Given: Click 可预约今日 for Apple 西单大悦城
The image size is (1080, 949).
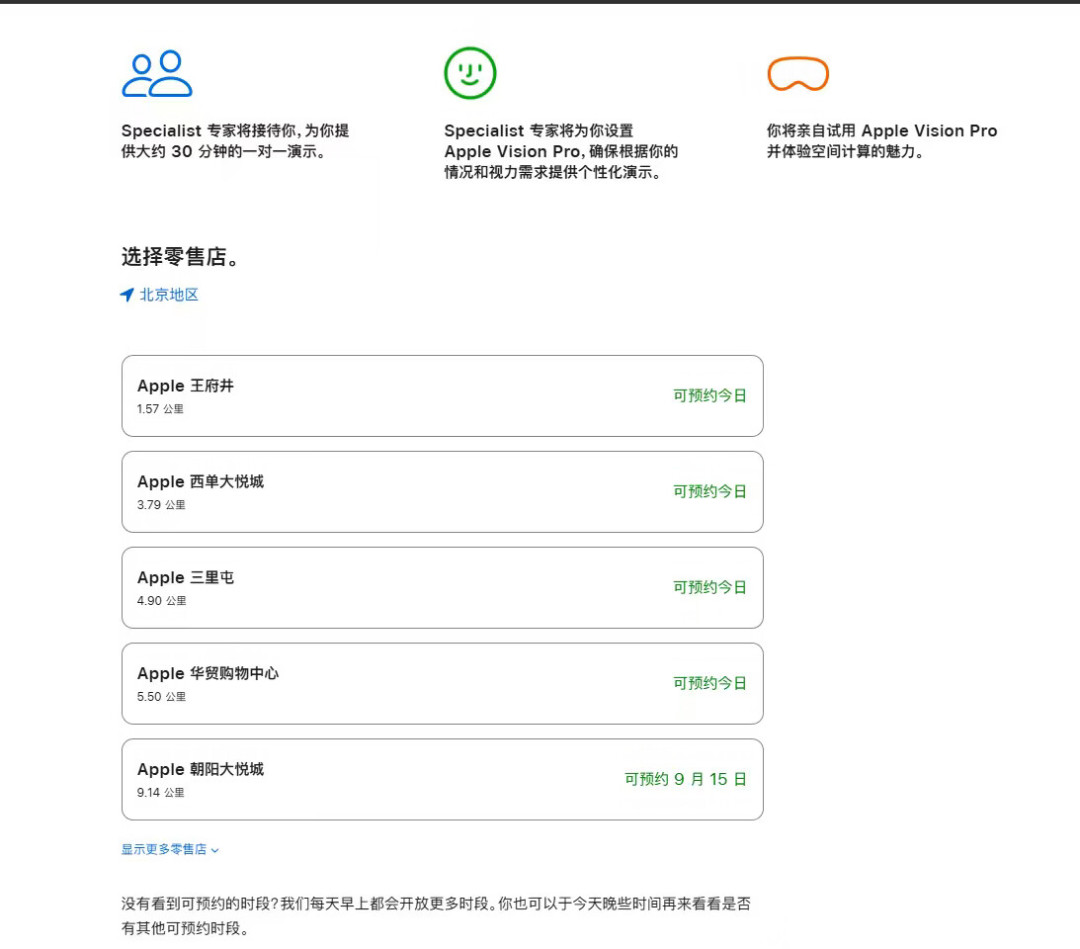Looking at the screenshot, I should pyautogui.click(x=709, y=491).
